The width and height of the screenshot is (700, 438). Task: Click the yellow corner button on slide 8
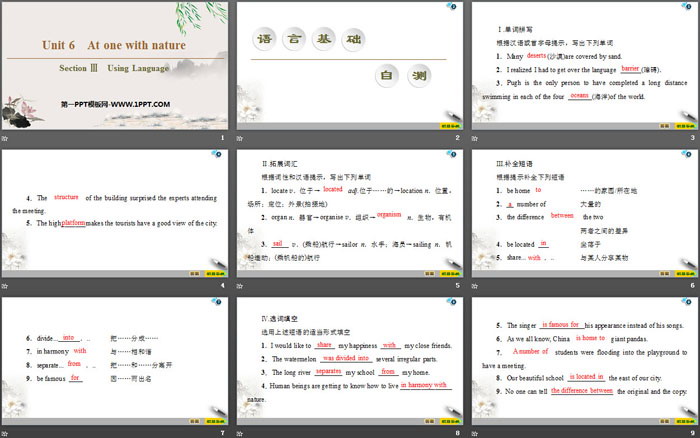pos(450,421)
